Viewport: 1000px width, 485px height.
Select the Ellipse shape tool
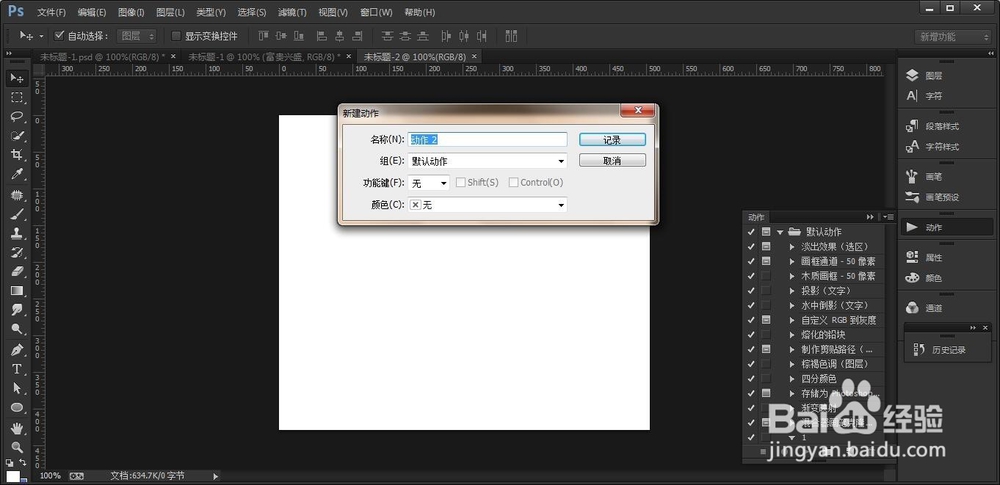point(17,407)
